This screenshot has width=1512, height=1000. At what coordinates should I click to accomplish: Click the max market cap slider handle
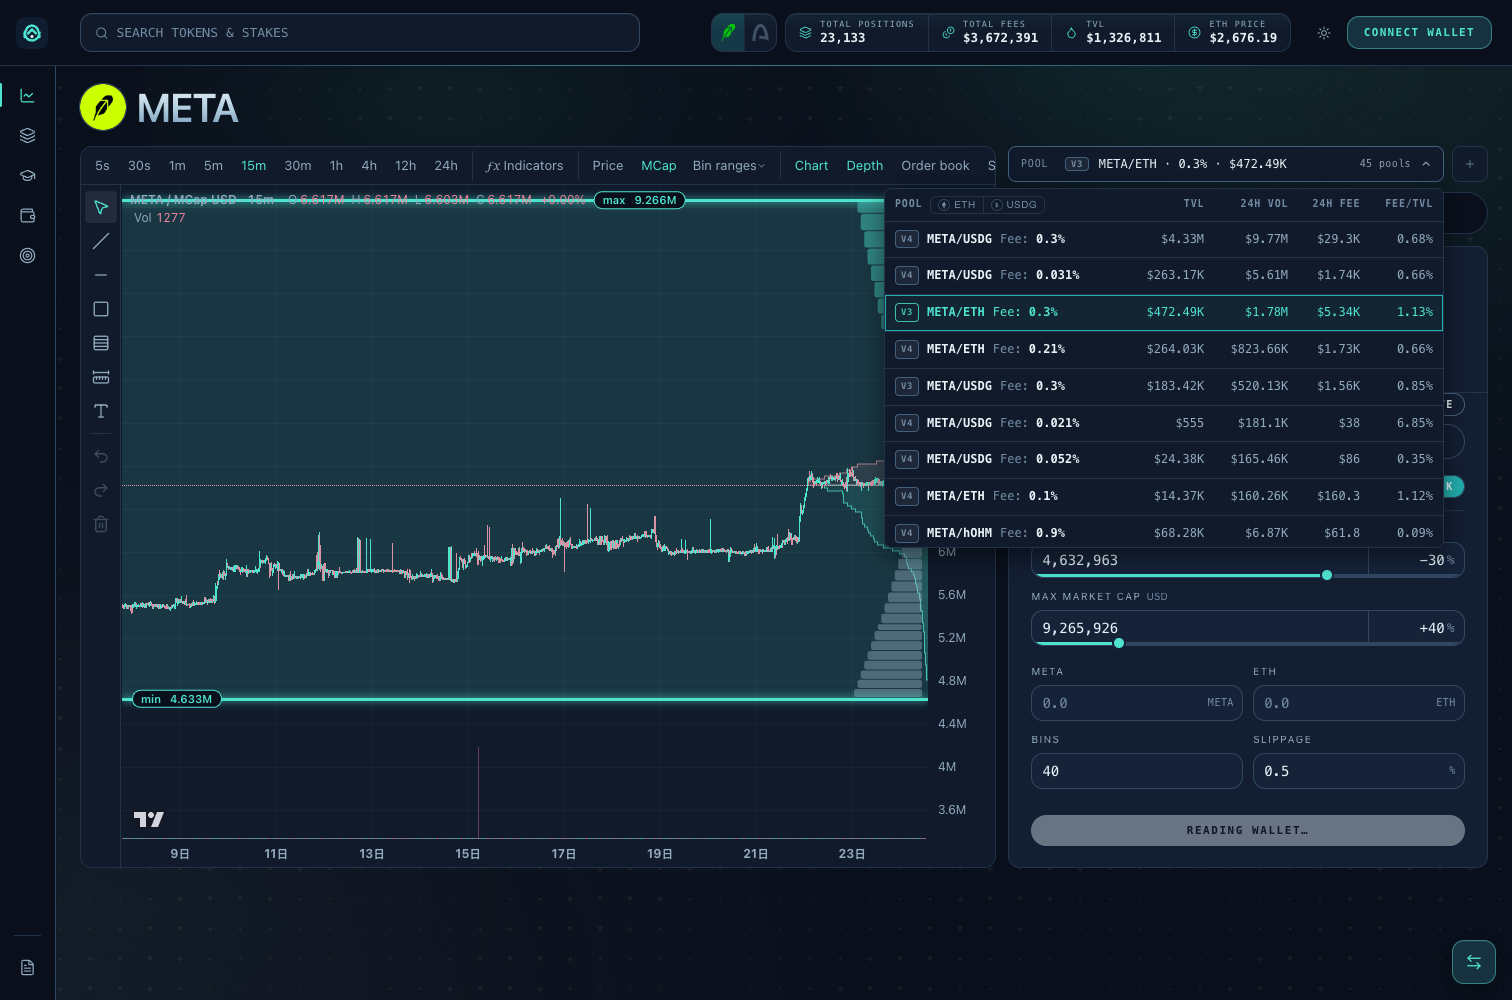pos(1119,643)
